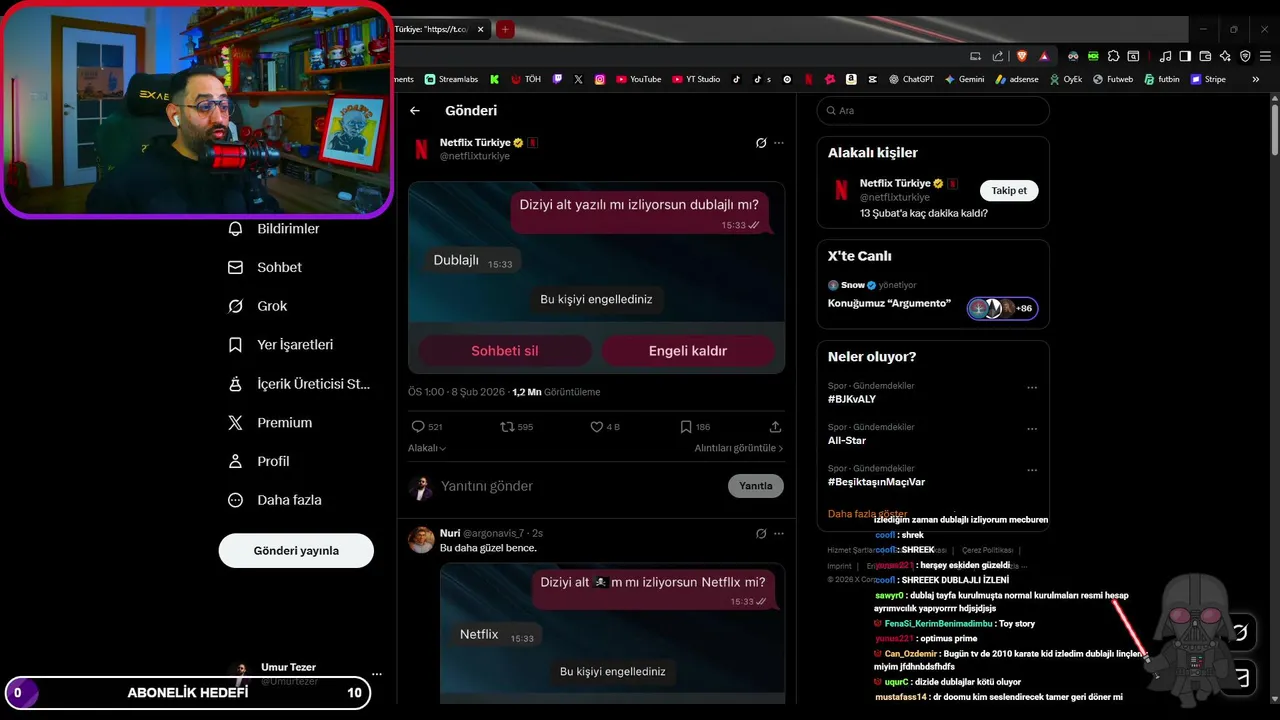This screenshot has height=720, width=1280.
Task: Open Bildirimler in the sidebar
Action: (x=274, y=229)
